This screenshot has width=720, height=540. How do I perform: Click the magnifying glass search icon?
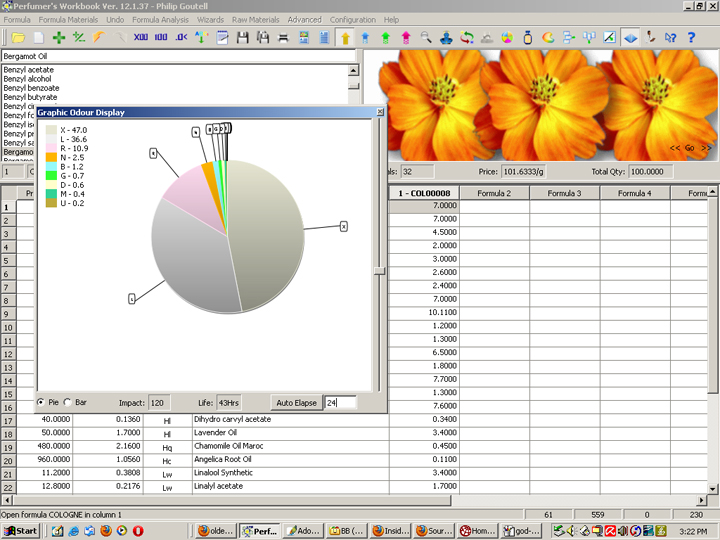426,37
